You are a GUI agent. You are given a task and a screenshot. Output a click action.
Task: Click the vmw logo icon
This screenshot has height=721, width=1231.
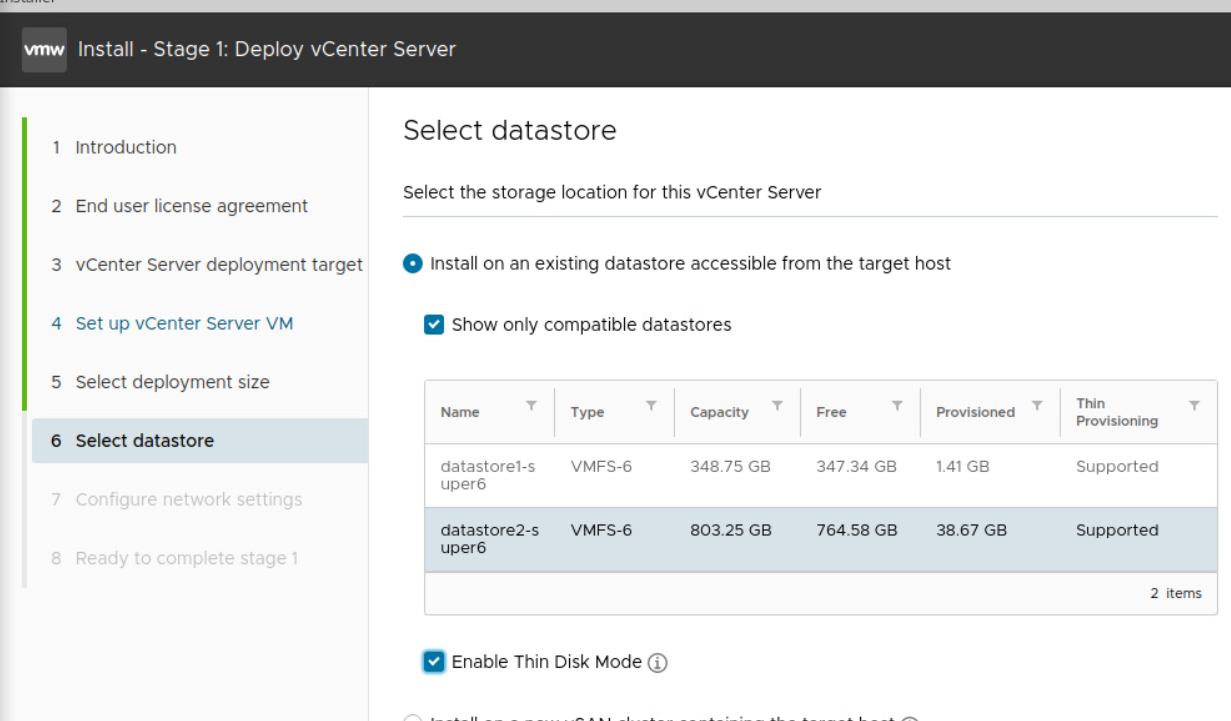[44, 50]
